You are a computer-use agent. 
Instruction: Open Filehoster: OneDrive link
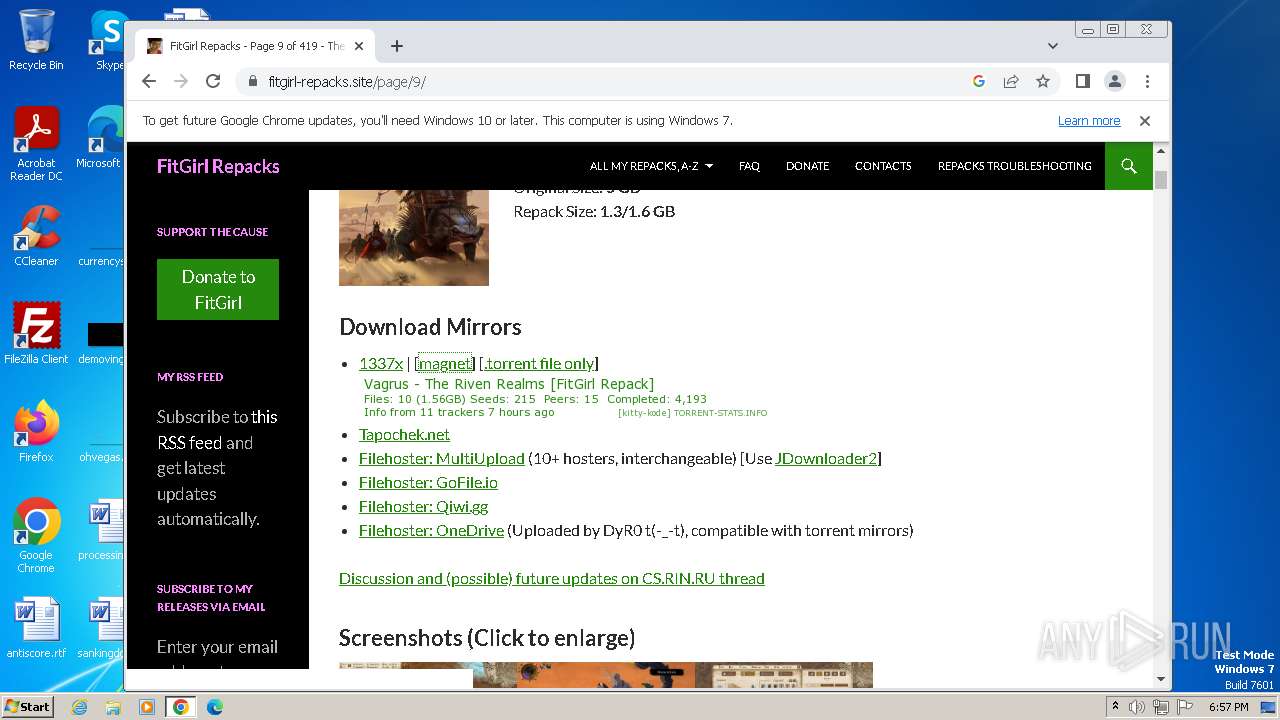pyautogui.click(x=431, y=530)
